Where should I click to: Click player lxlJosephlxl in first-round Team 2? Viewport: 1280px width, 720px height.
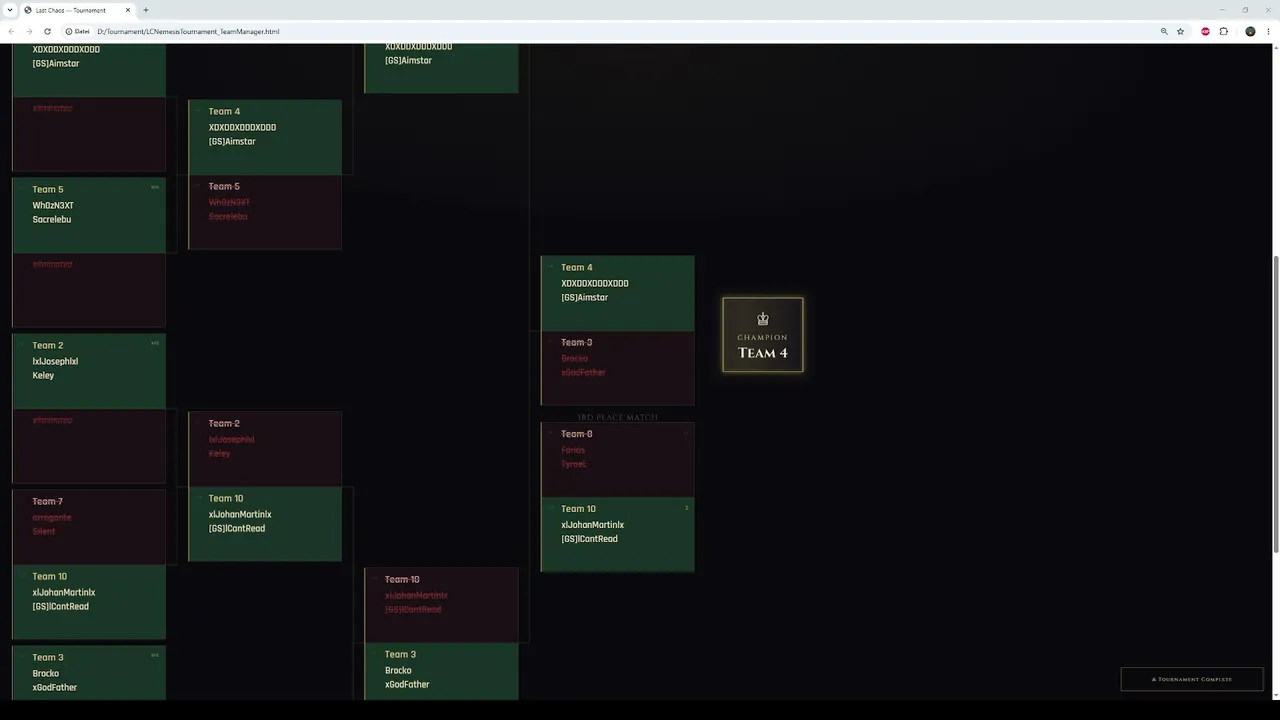(55, 361)
